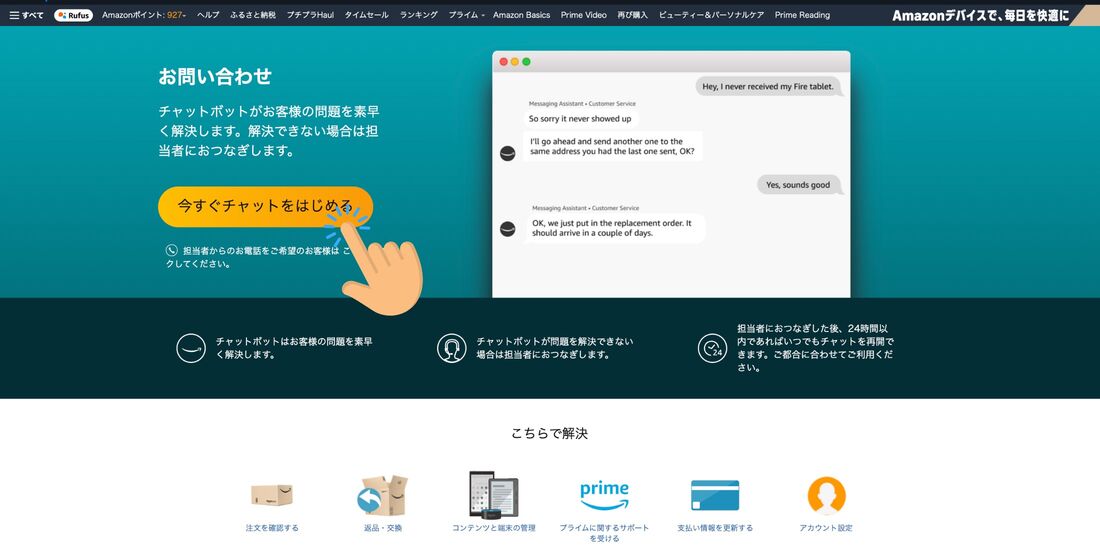This screenshot has height=550, width=1100.
Task: Open the 注文を確認する link
Action: coord(272,528)
